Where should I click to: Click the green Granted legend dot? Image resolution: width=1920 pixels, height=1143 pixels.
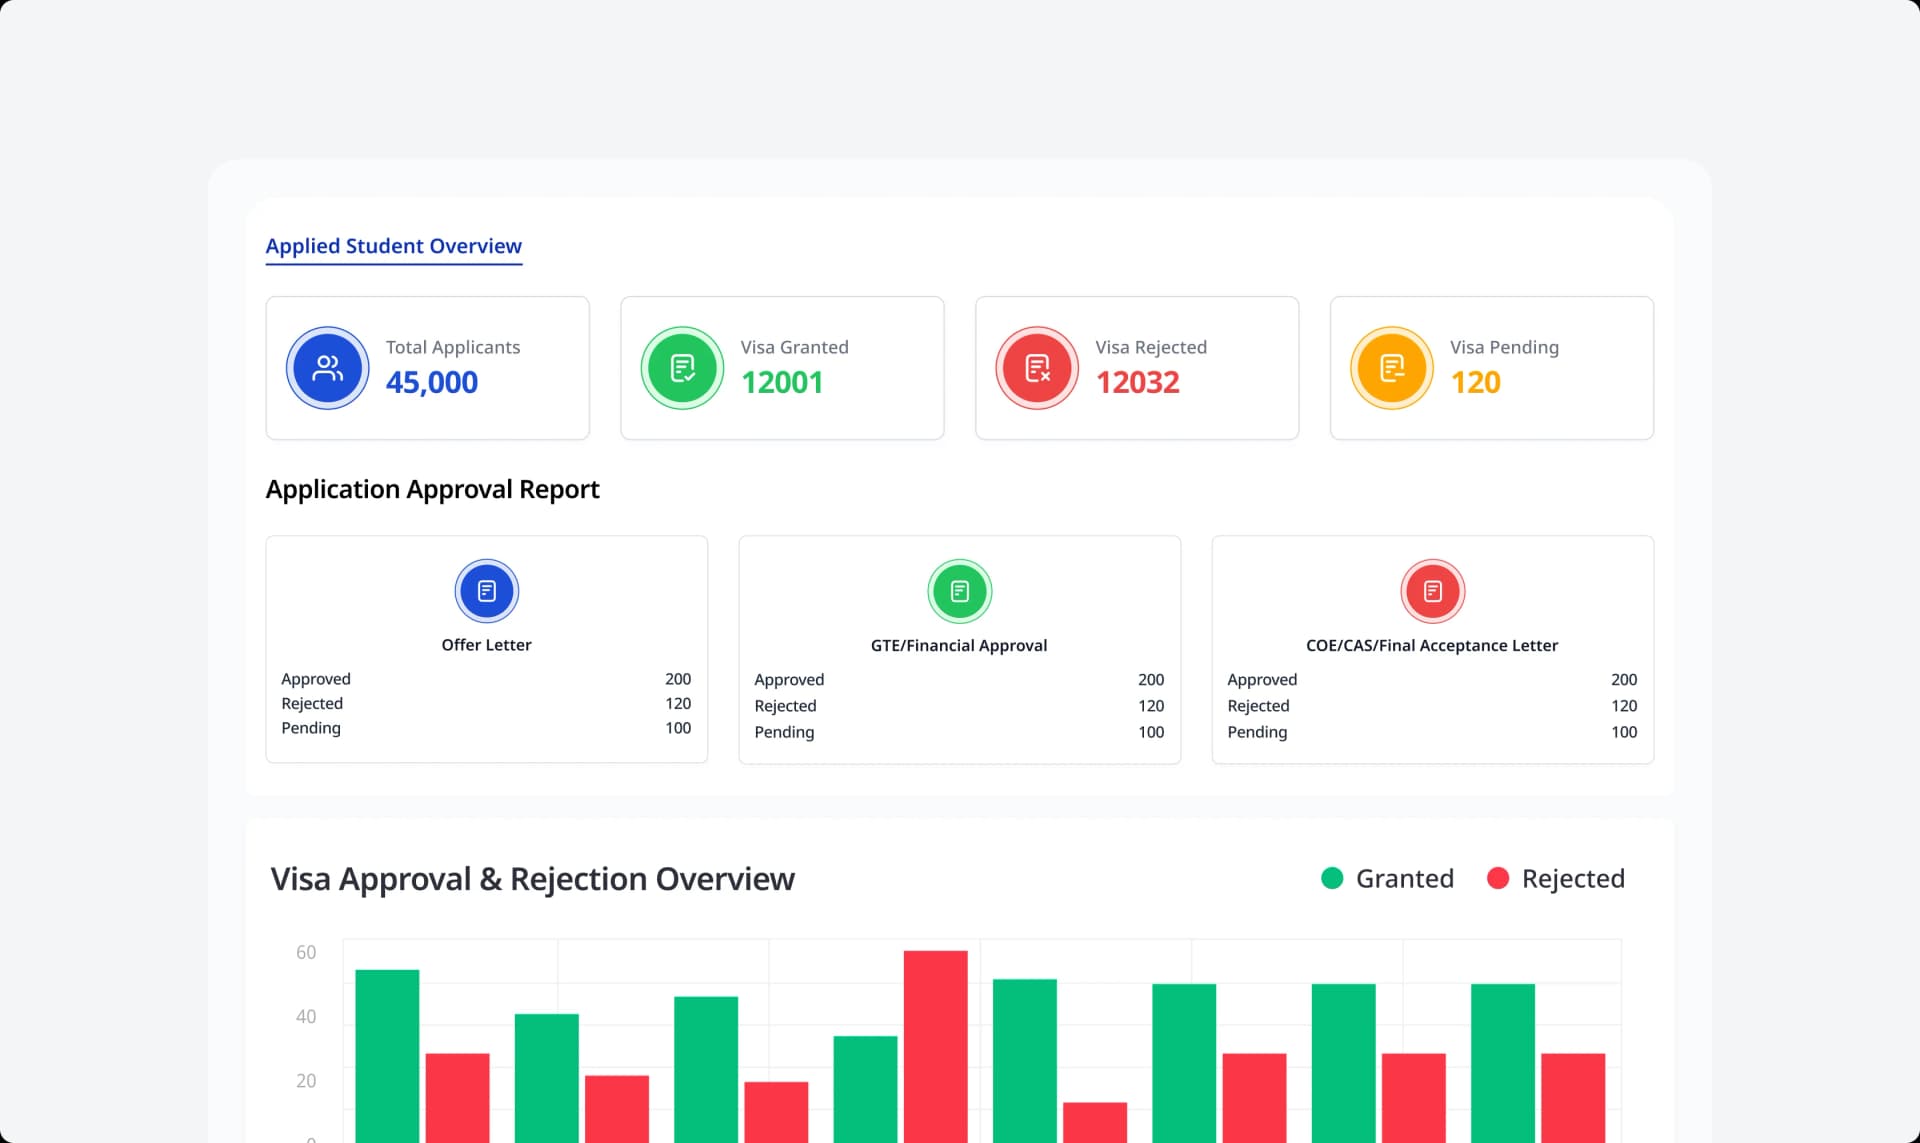coord(1331,878)
